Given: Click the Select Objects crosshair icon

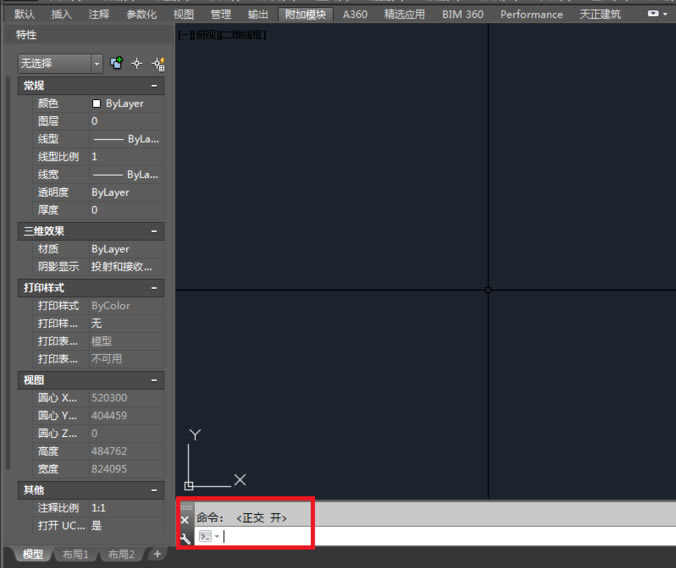Looking at the screenshot, I should click(137, 64).
